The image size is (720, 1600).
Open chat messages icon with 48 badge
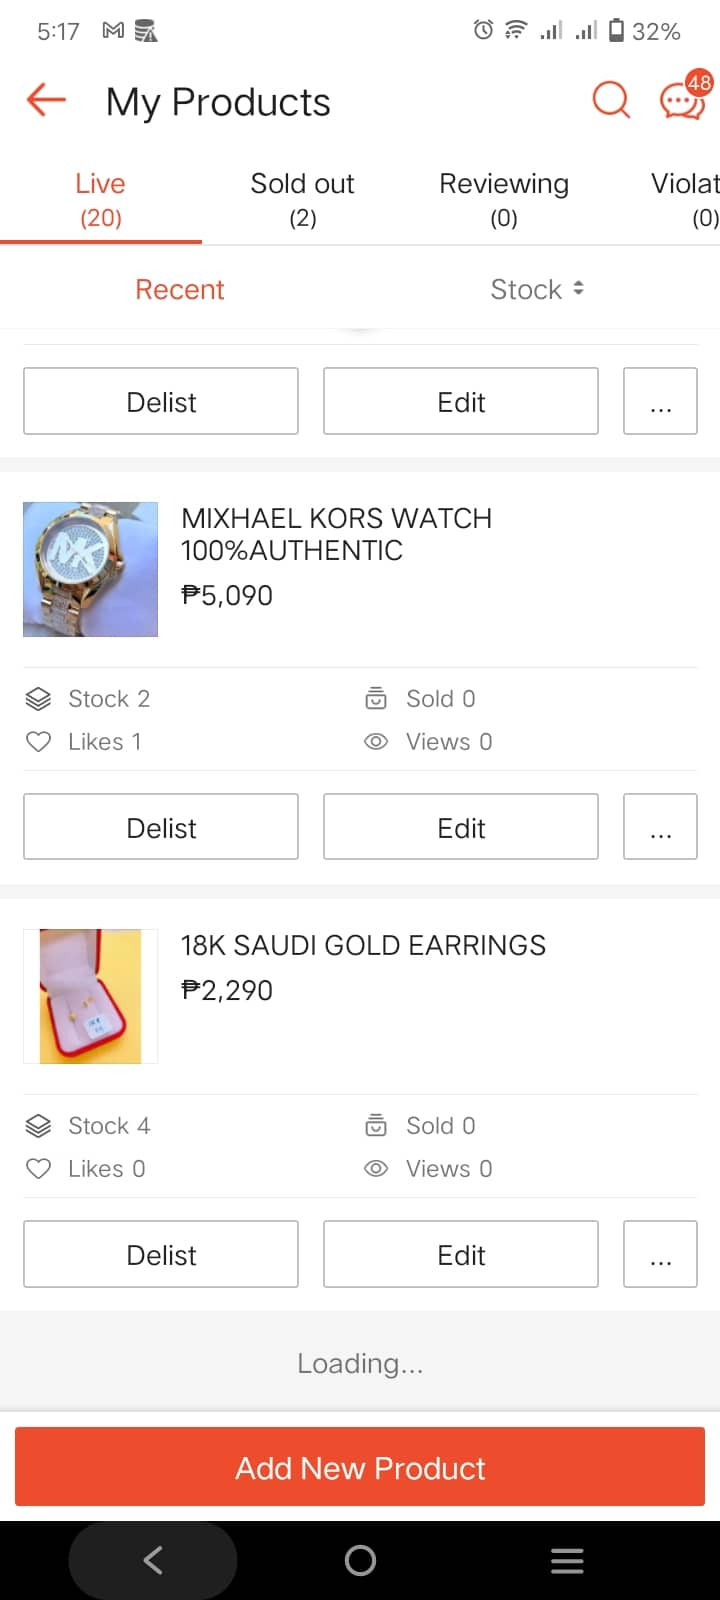tap(684, 98)
